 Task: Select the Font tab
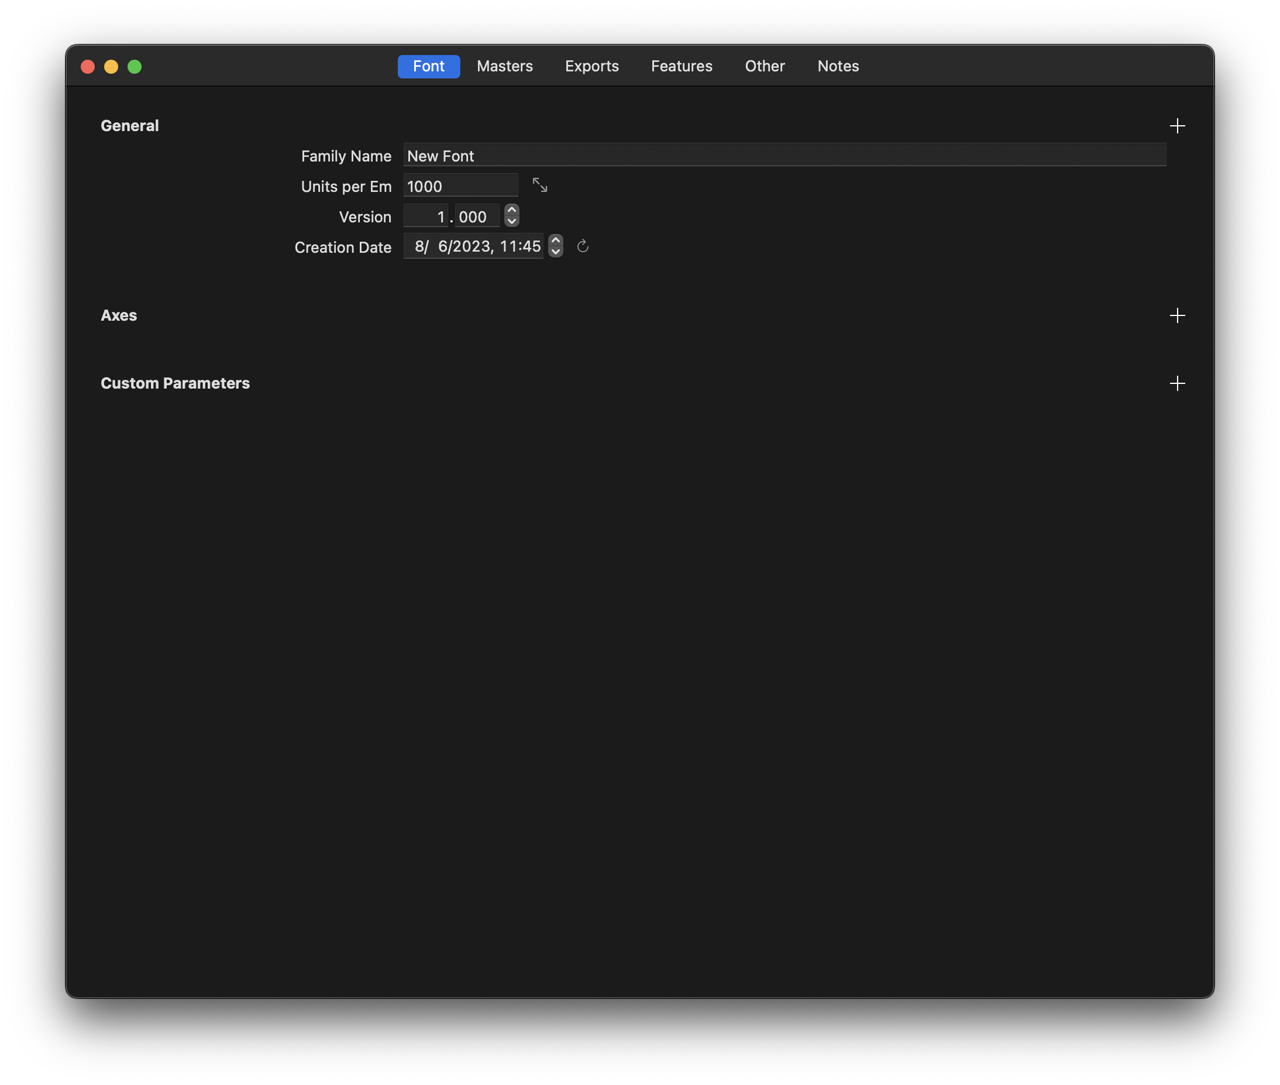point(428,66)
